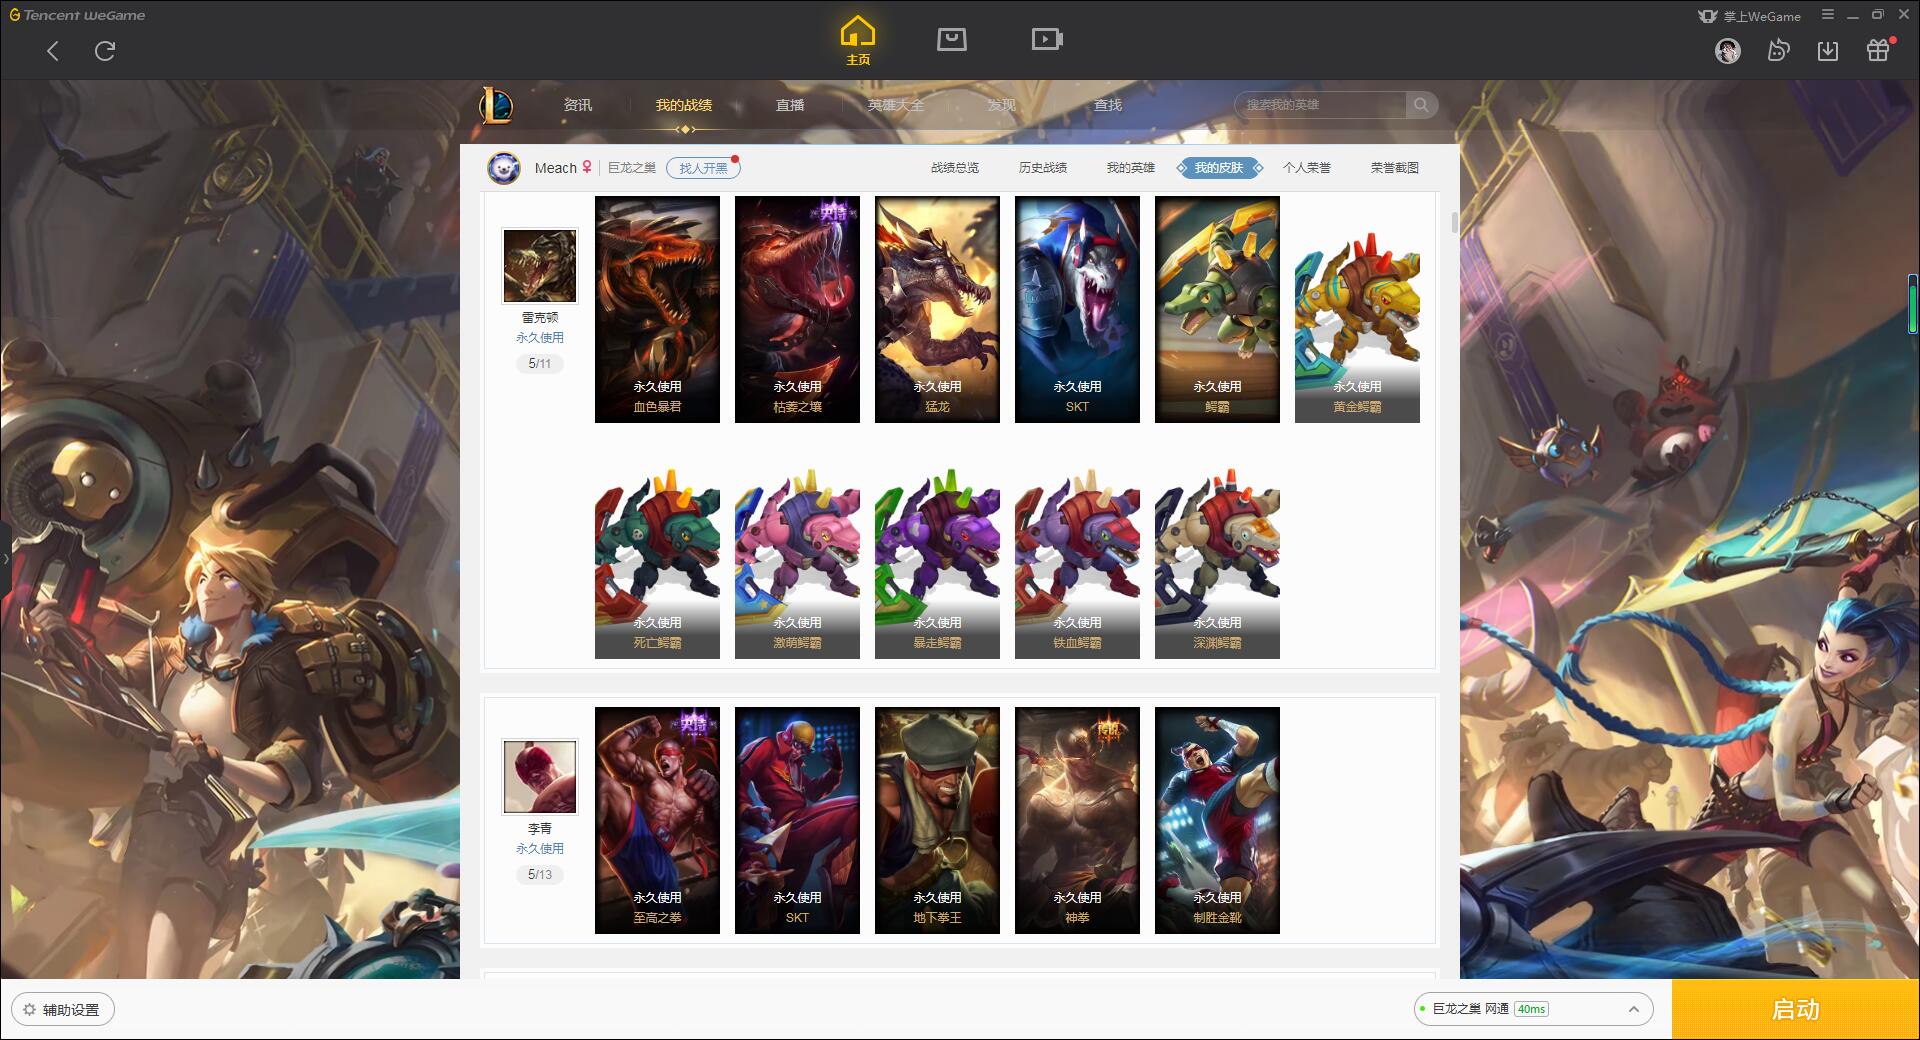
Task: Click the search magnifier button
Action: pos(1421,105)
